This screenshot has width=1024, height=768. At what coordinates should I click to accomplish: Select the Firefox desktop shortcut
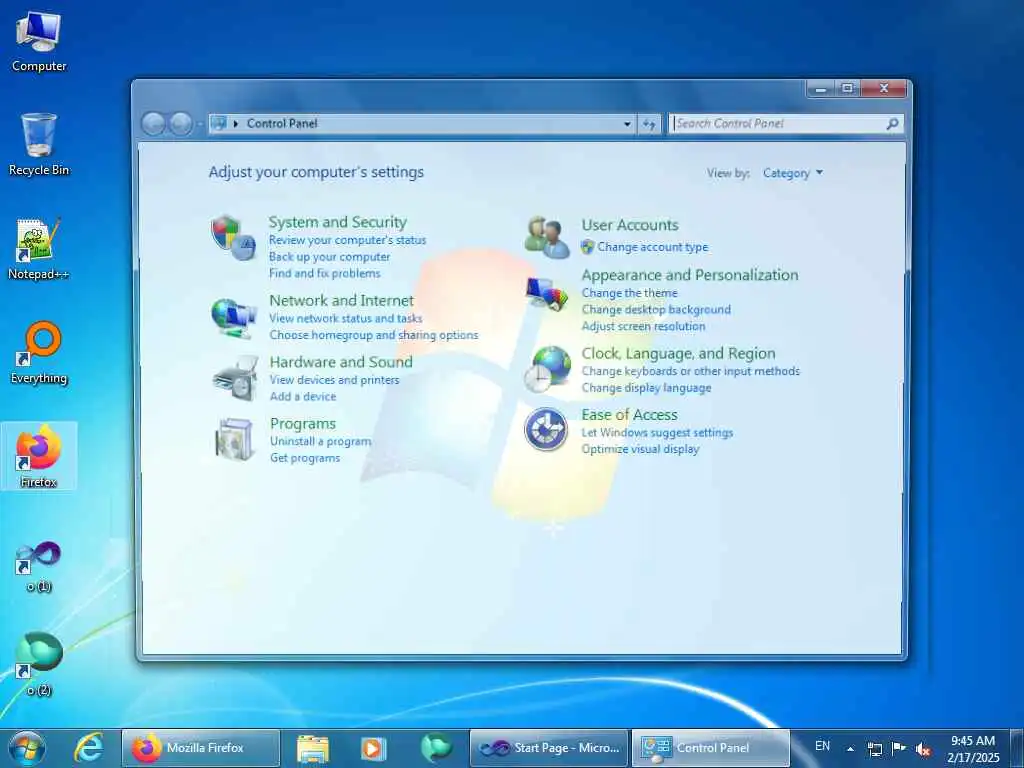click(39, 456)
